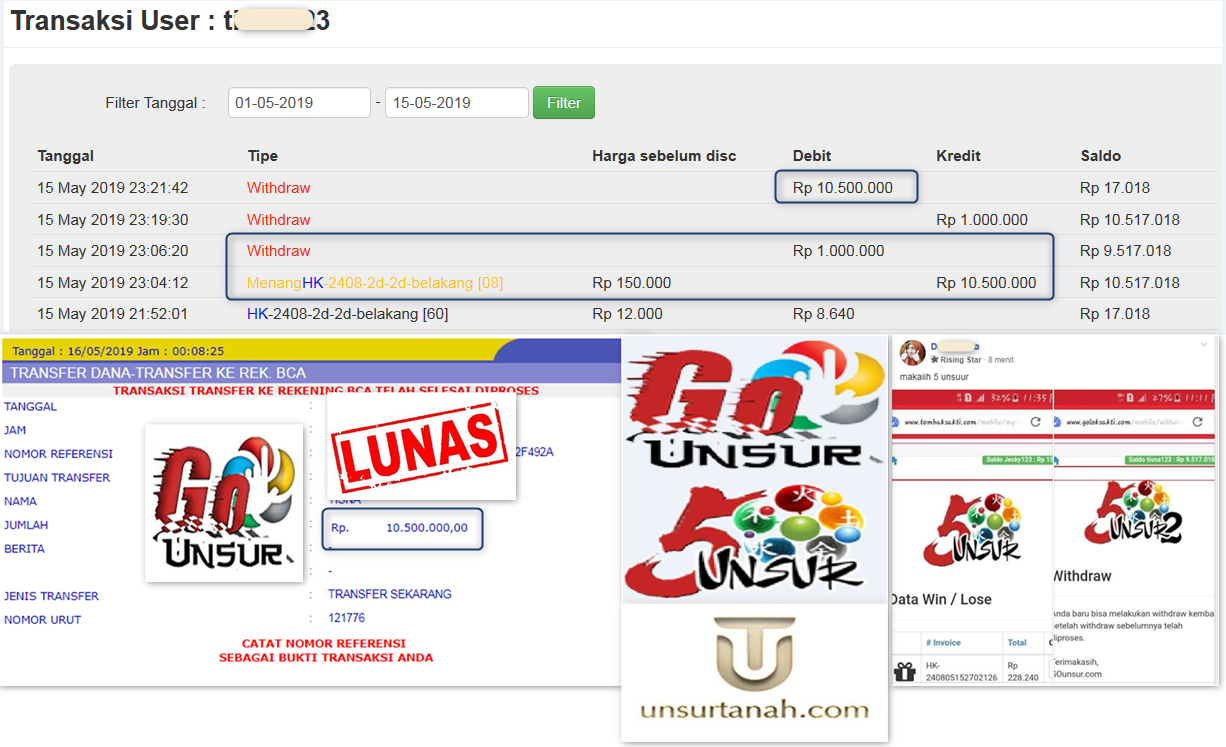Click the Withdraw entry at 23:21:42
The height and width of the screenshot is (747, 1226).
(279, 188)
